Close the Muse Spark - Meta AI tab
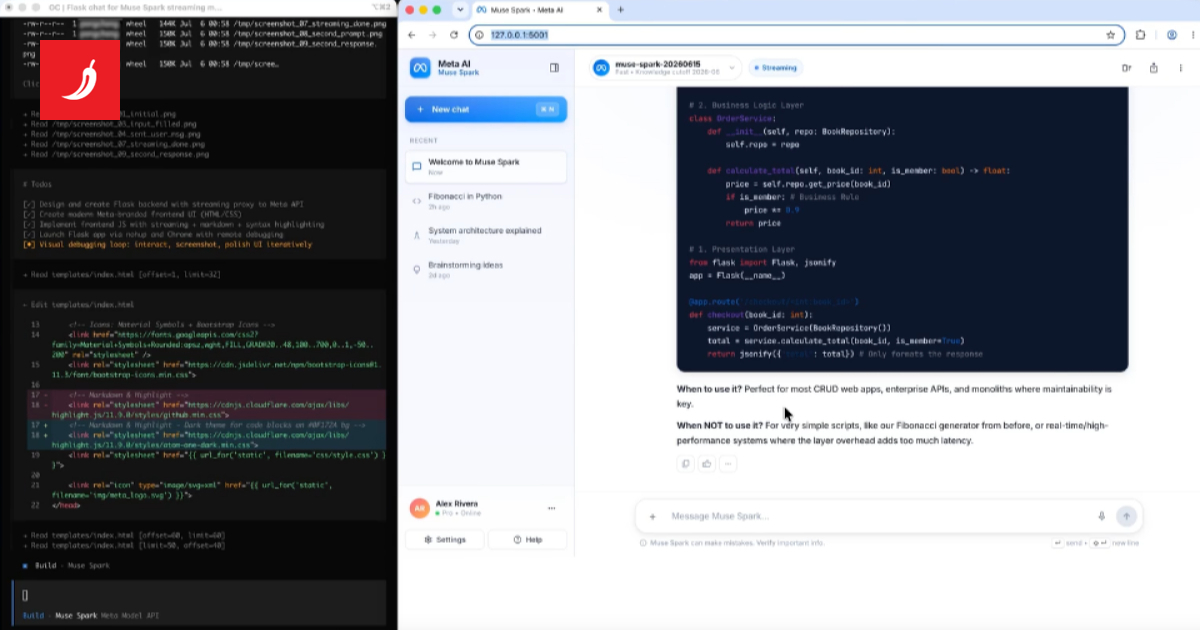This screenshot has width=1200, height=630. (600, 9)
